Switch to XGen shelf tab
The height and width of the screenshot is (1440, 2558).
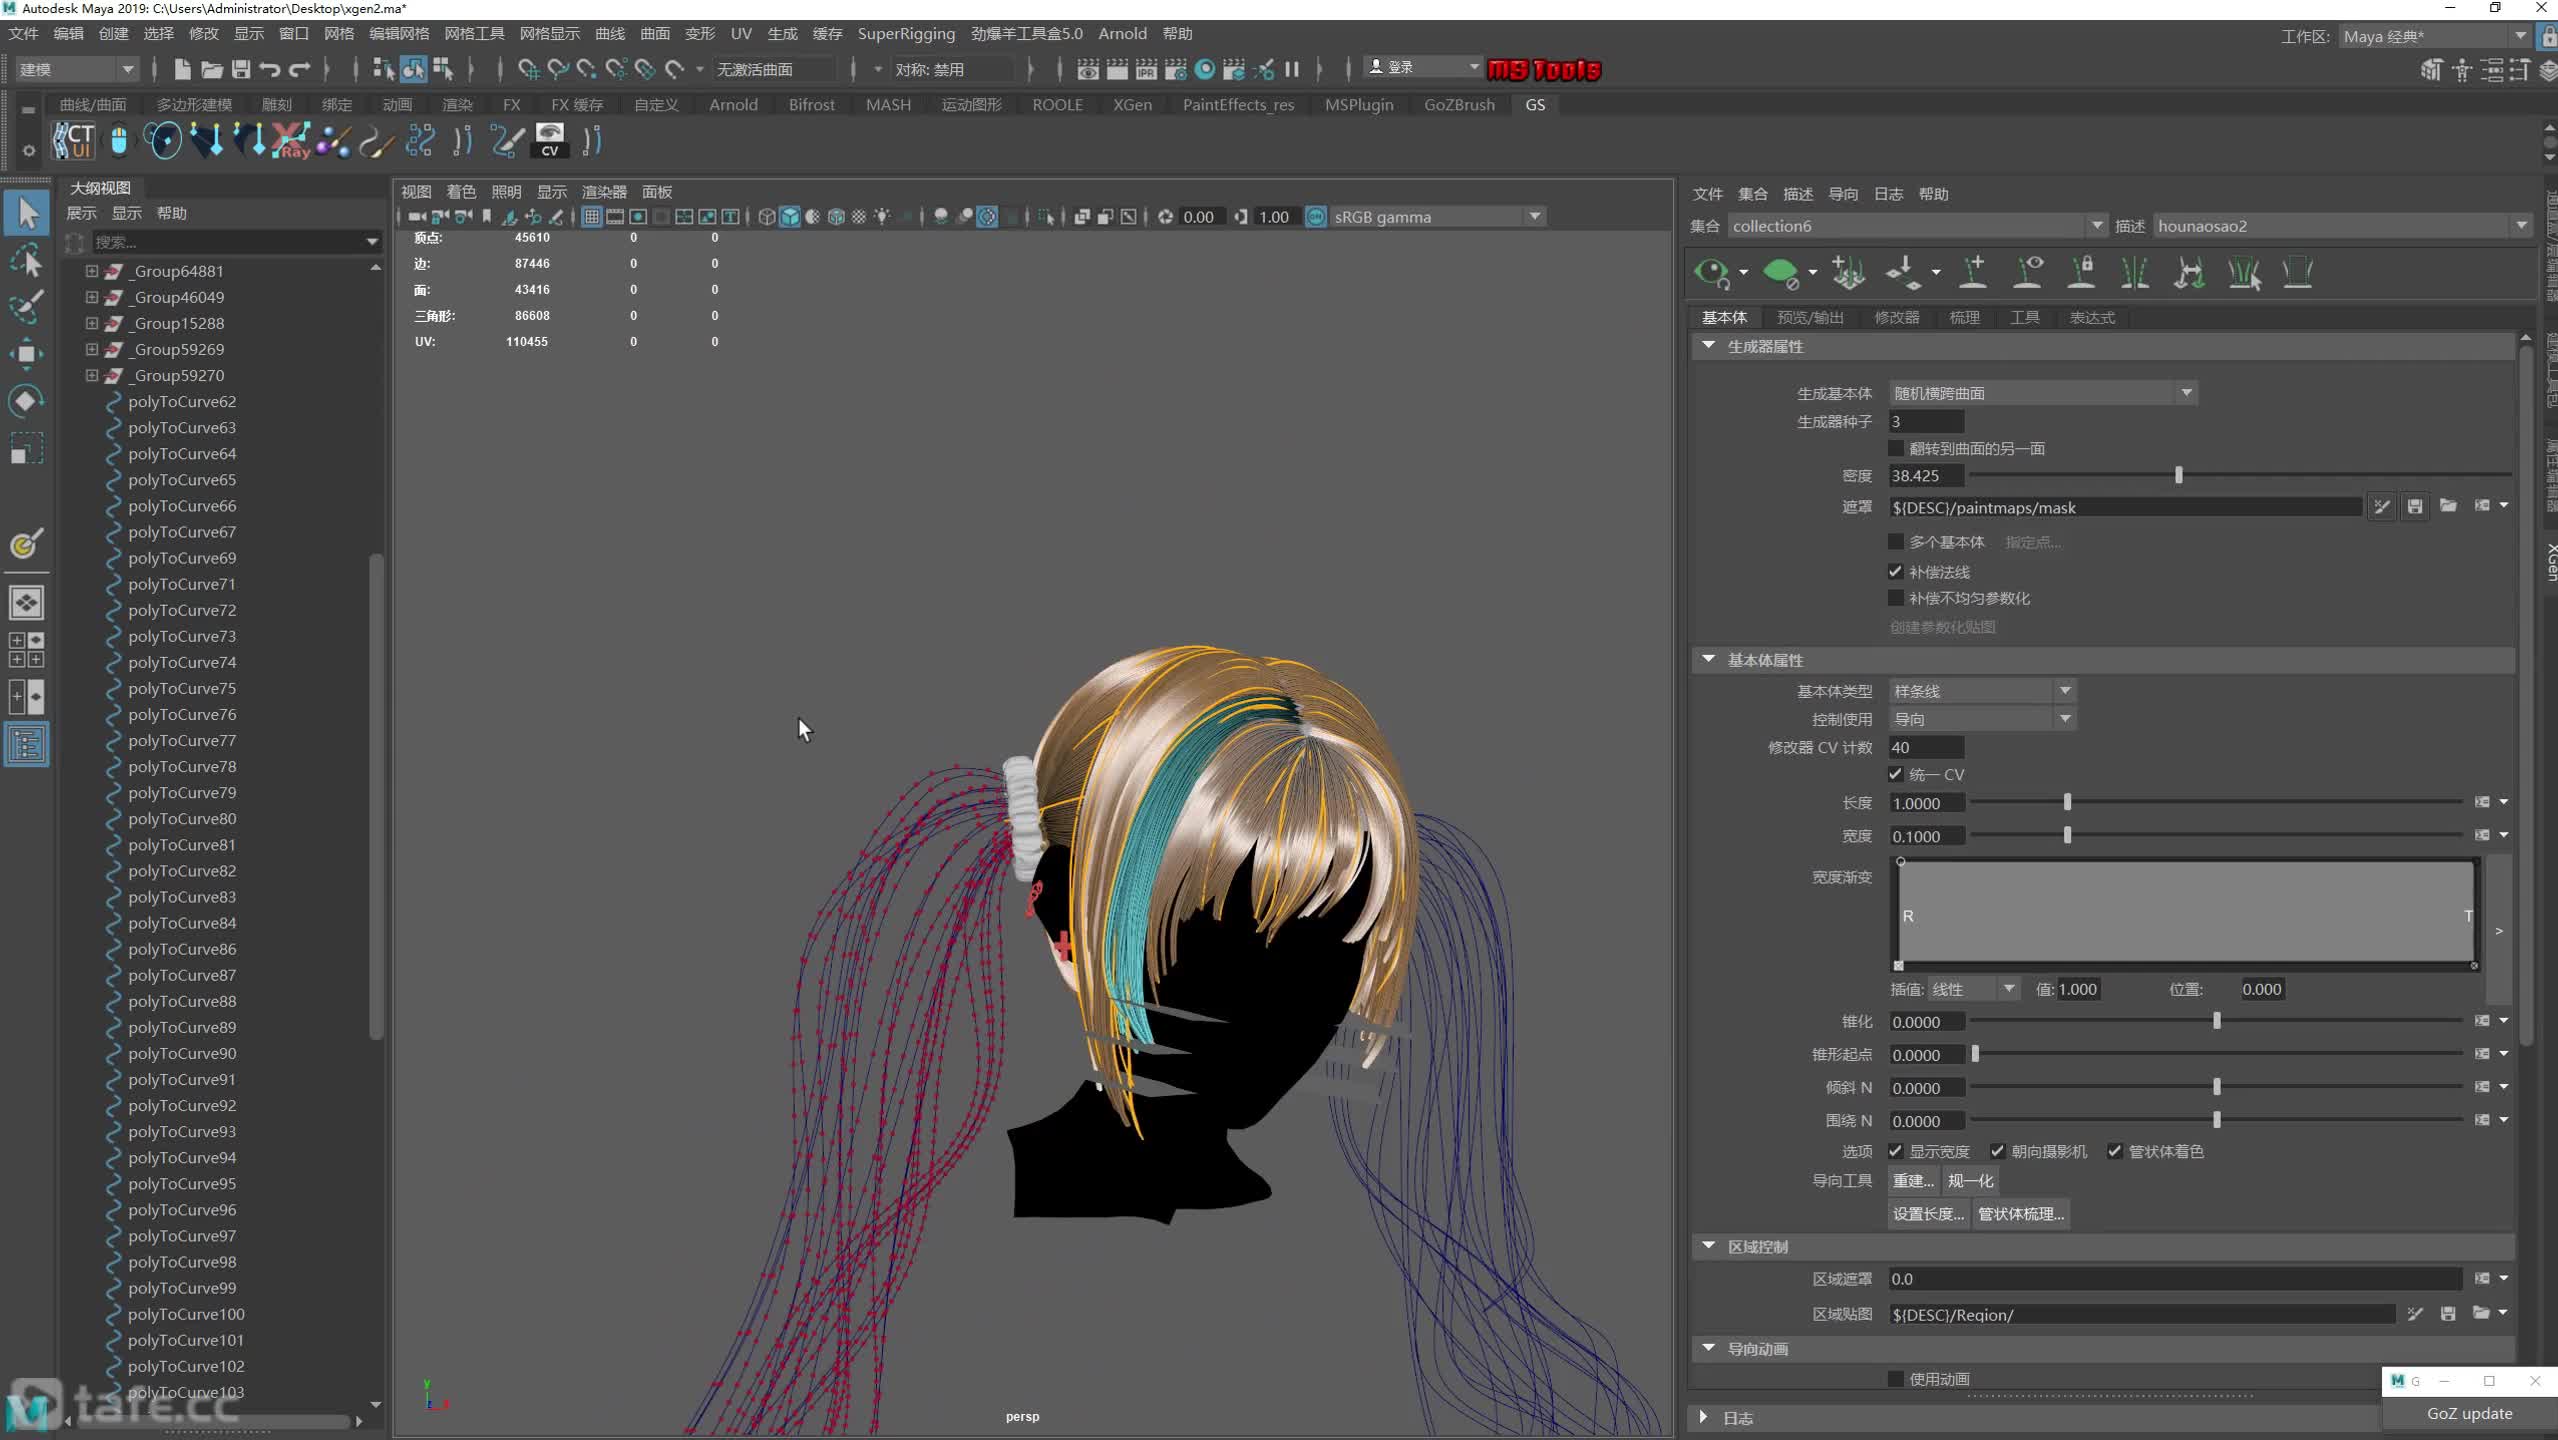1132,105
